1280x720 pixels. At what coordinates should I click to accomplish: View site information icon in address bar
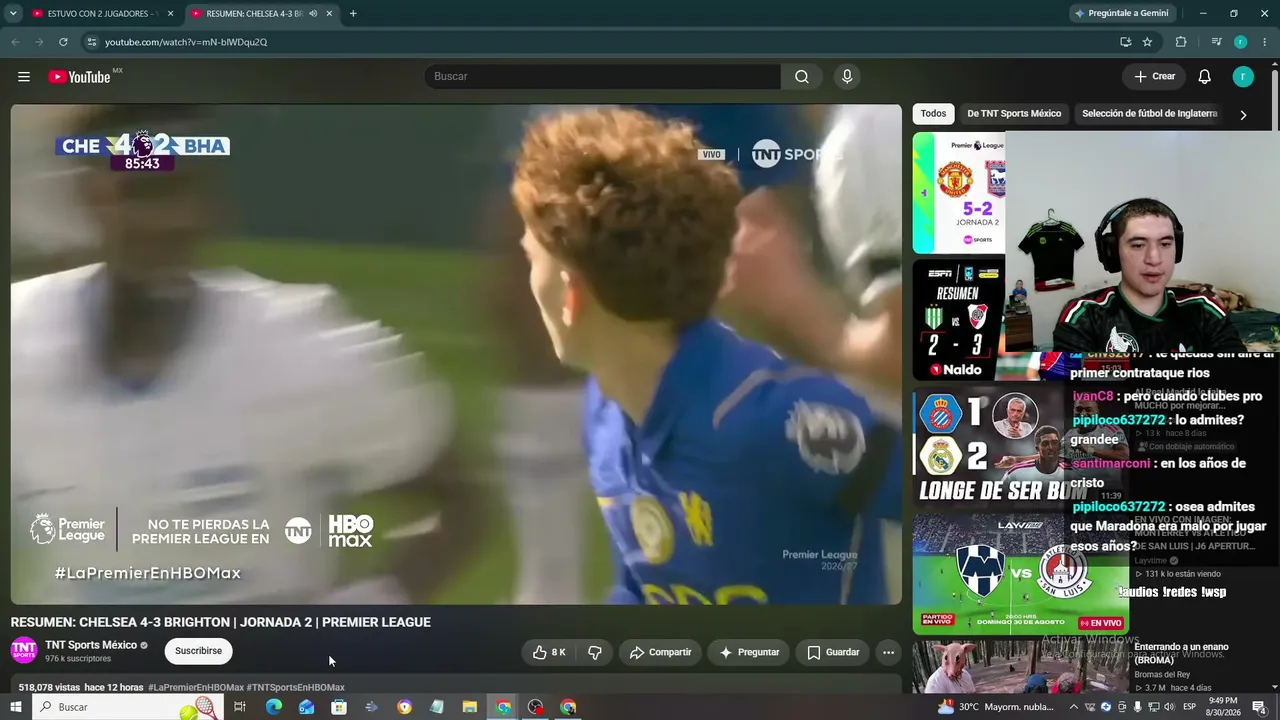pos(92,42)
